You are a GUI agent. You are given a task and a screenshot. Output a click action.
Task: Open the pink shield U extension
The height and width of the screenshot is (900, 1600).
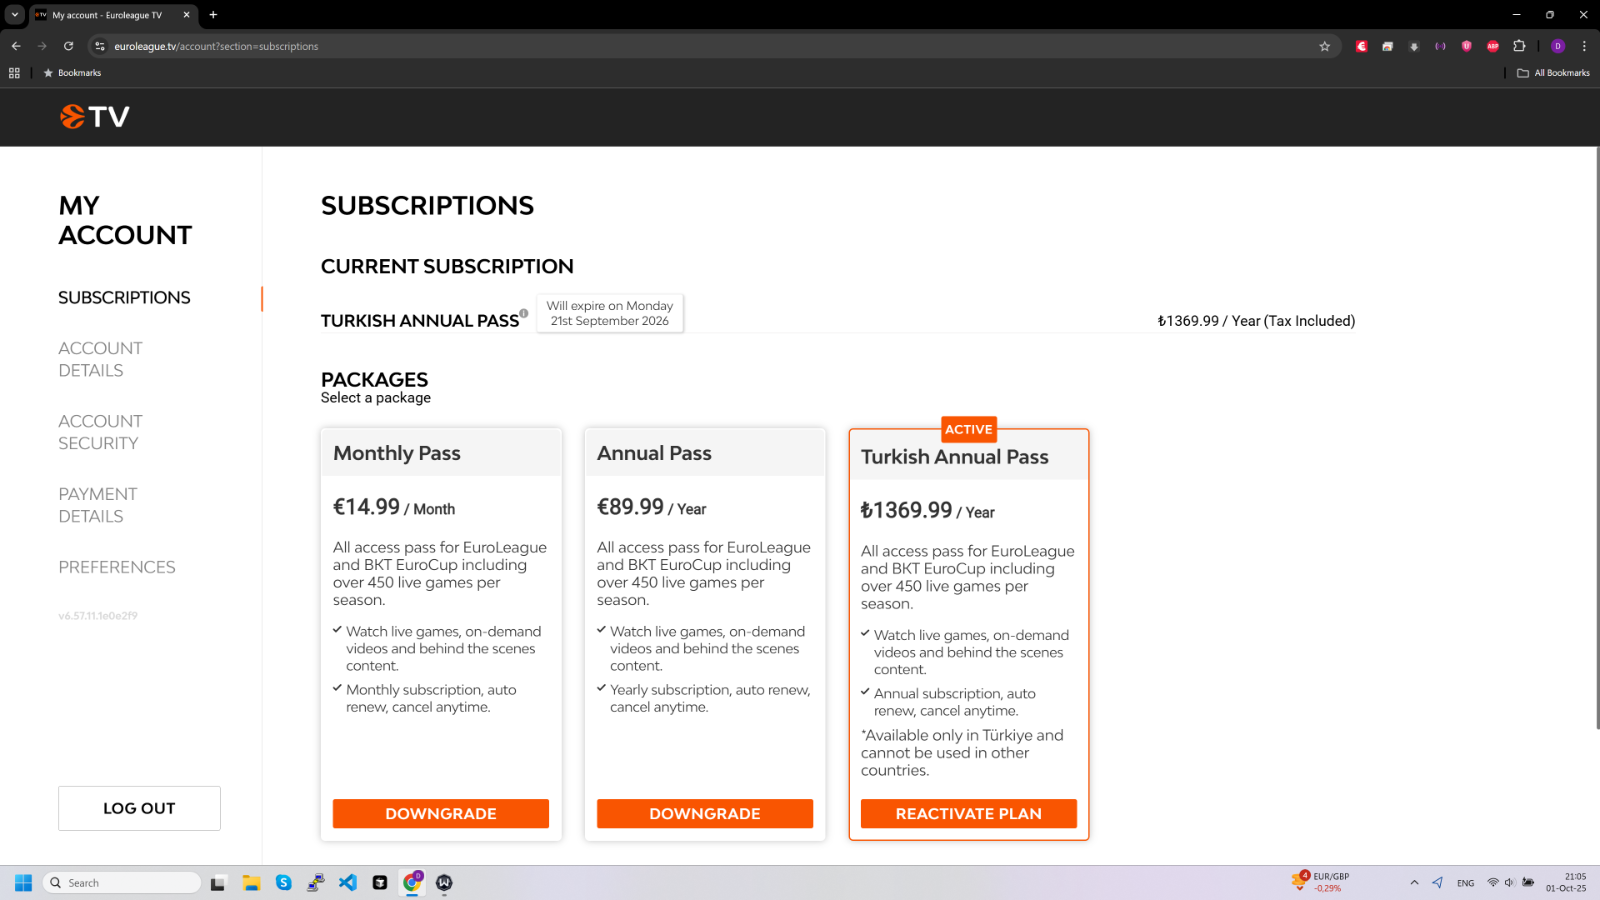pos(1466,46)
